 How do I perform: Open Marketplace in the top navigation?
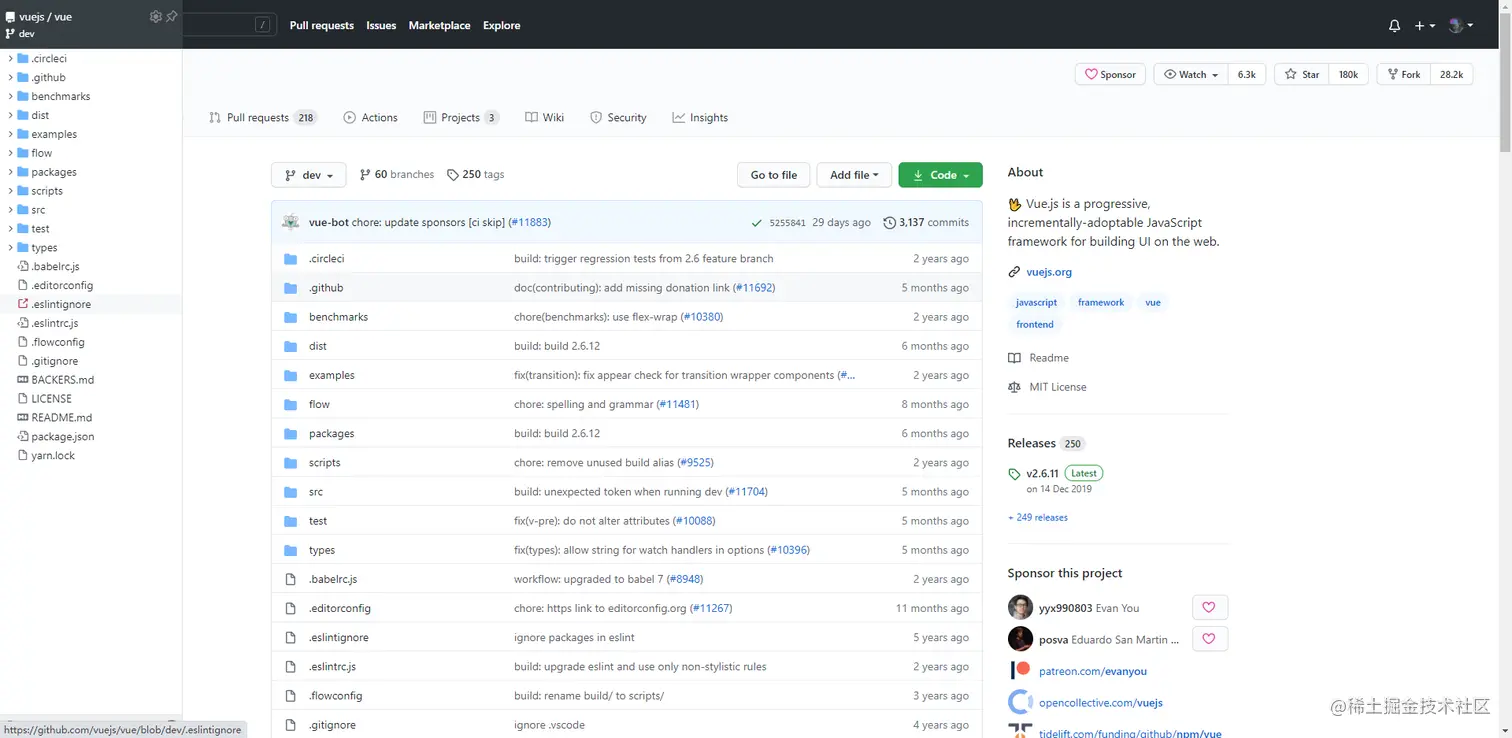coord(439,26)
